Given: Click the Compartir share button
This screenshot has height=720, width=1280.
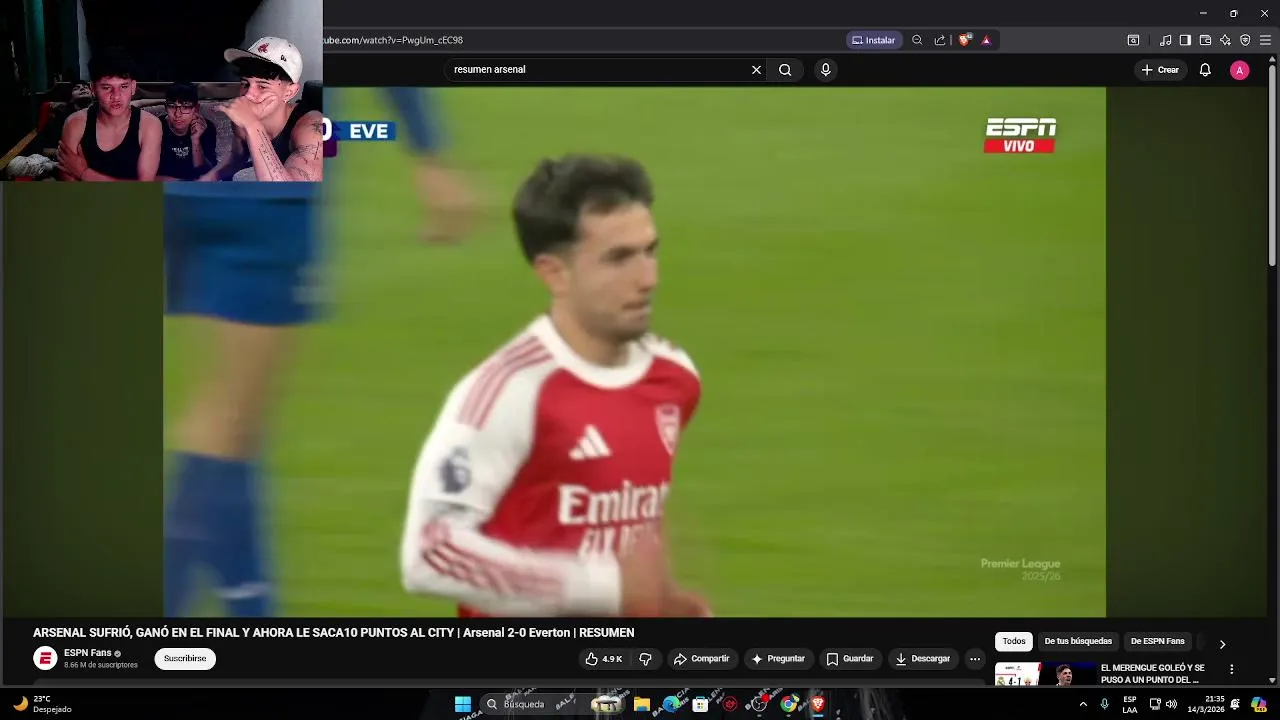Looking at the screenshot, I should point(702,659).
